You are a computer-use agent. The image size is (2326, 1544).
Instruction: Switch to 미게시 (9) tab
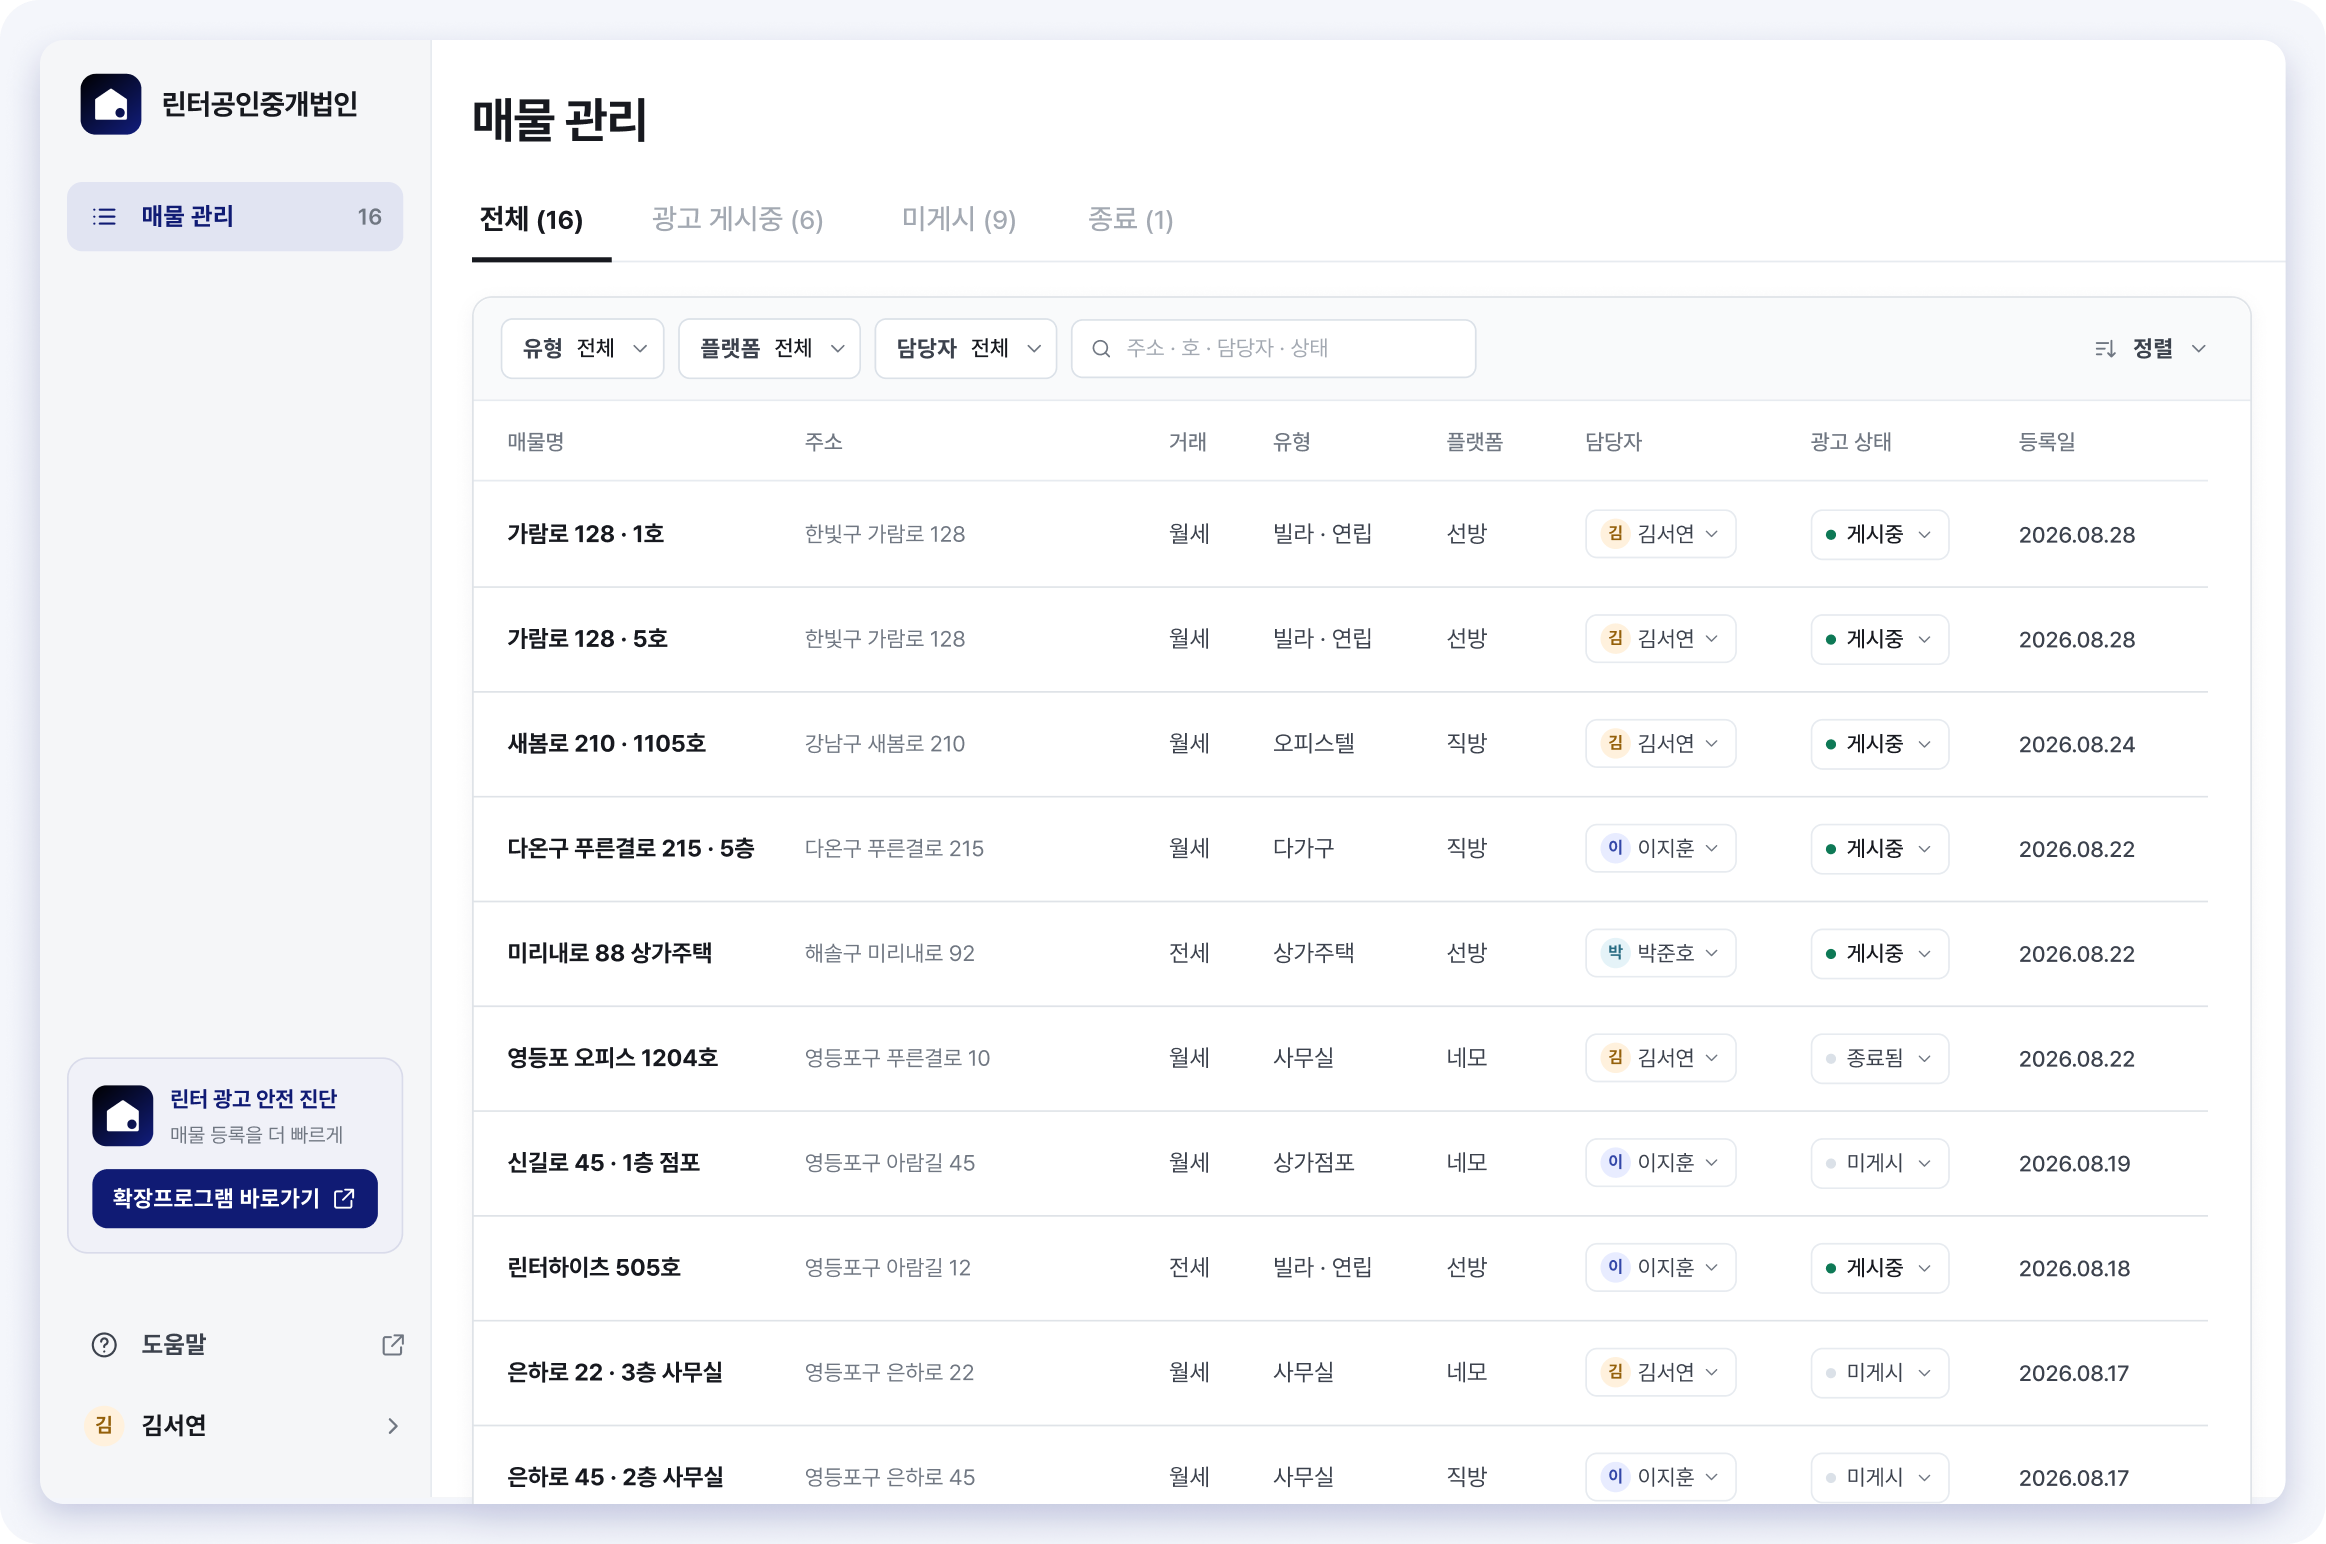[x=959, y=219]
